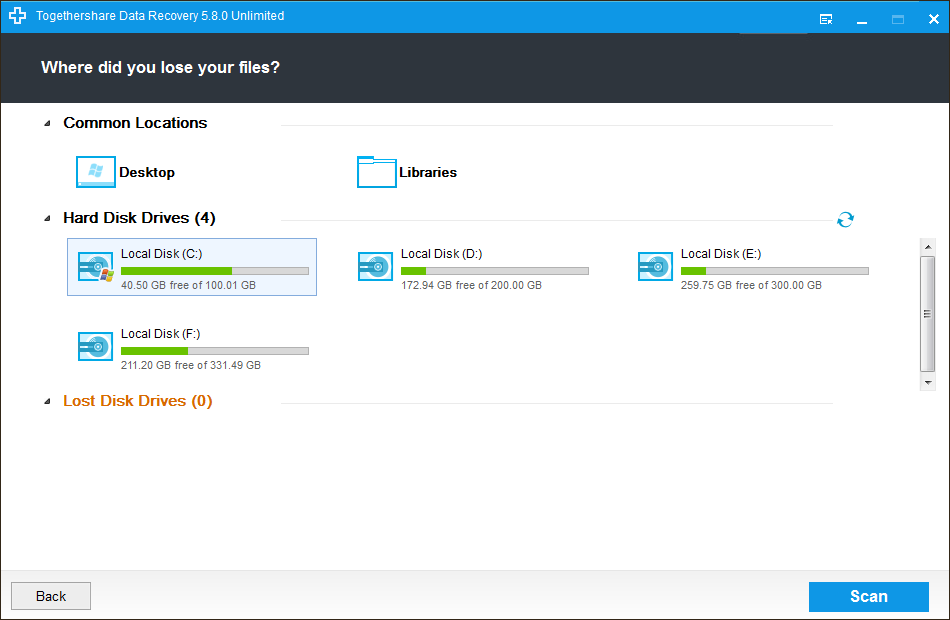
Task: Click the Local Disk (F:) label
Action: tap(161, 334)
